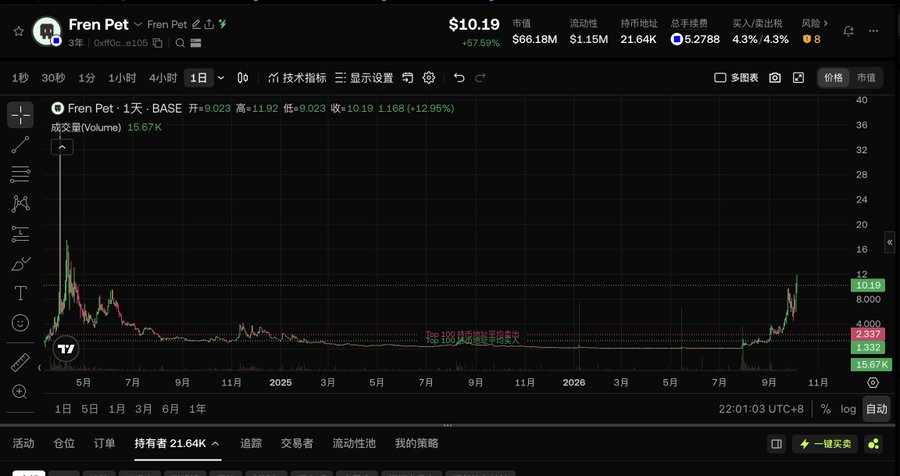Select the 1秒 timeframe

click(x=20, y=78)
